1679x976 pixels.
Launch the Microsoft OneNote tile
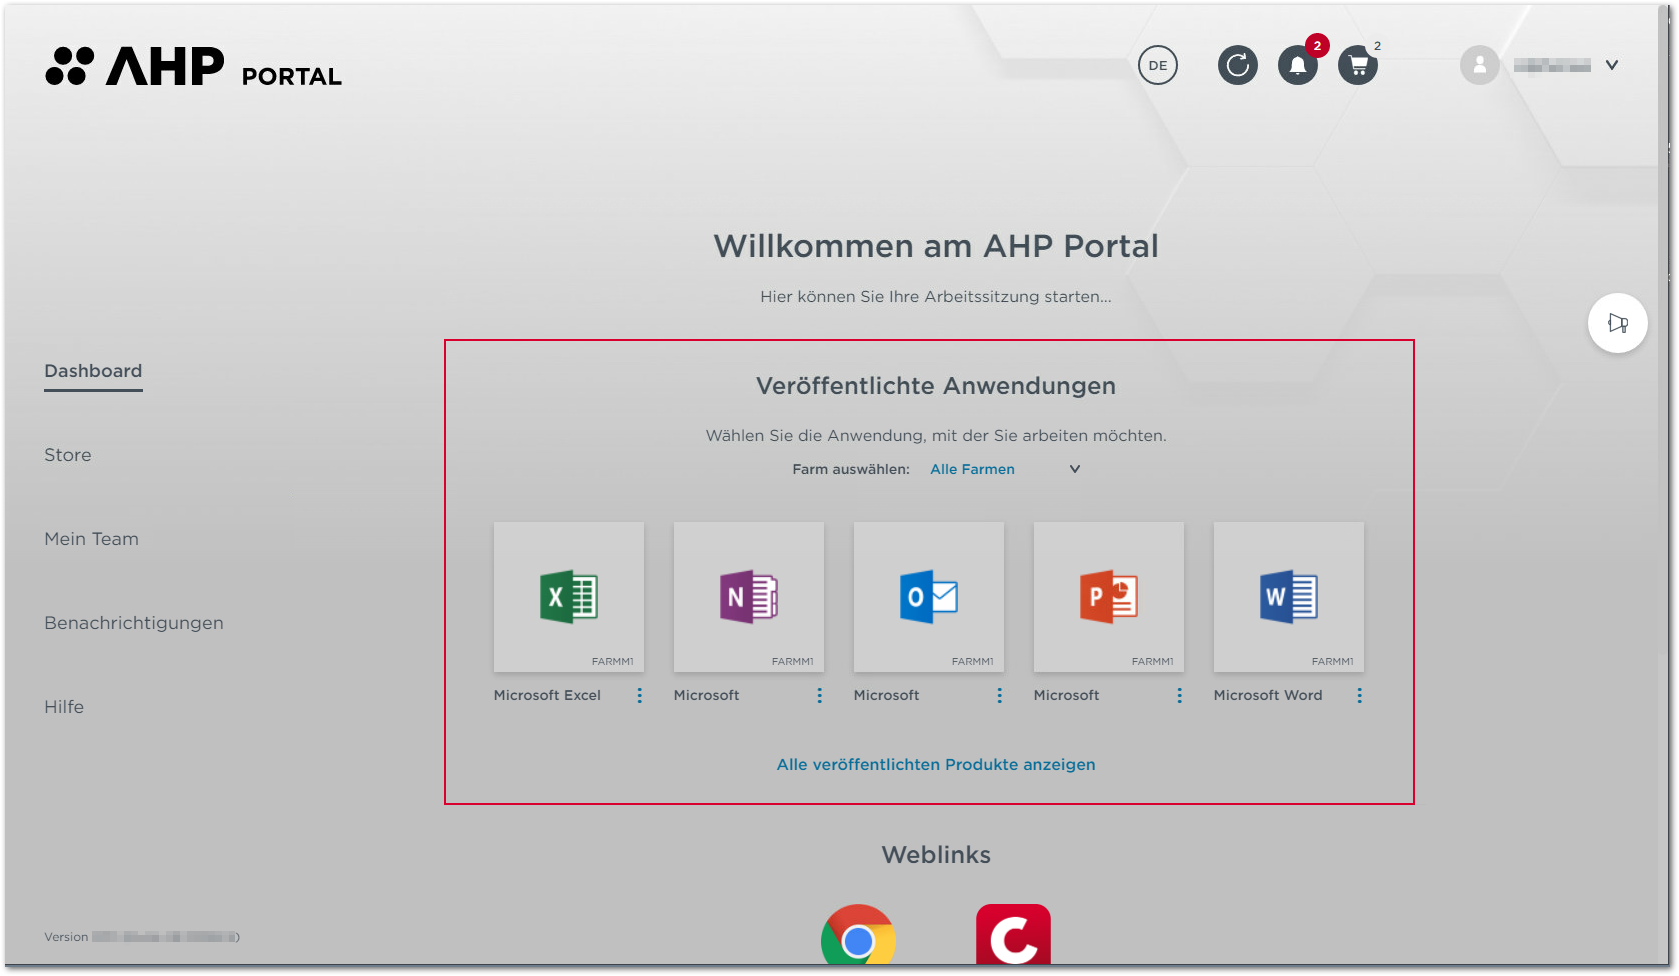click(x=749, y=597)
